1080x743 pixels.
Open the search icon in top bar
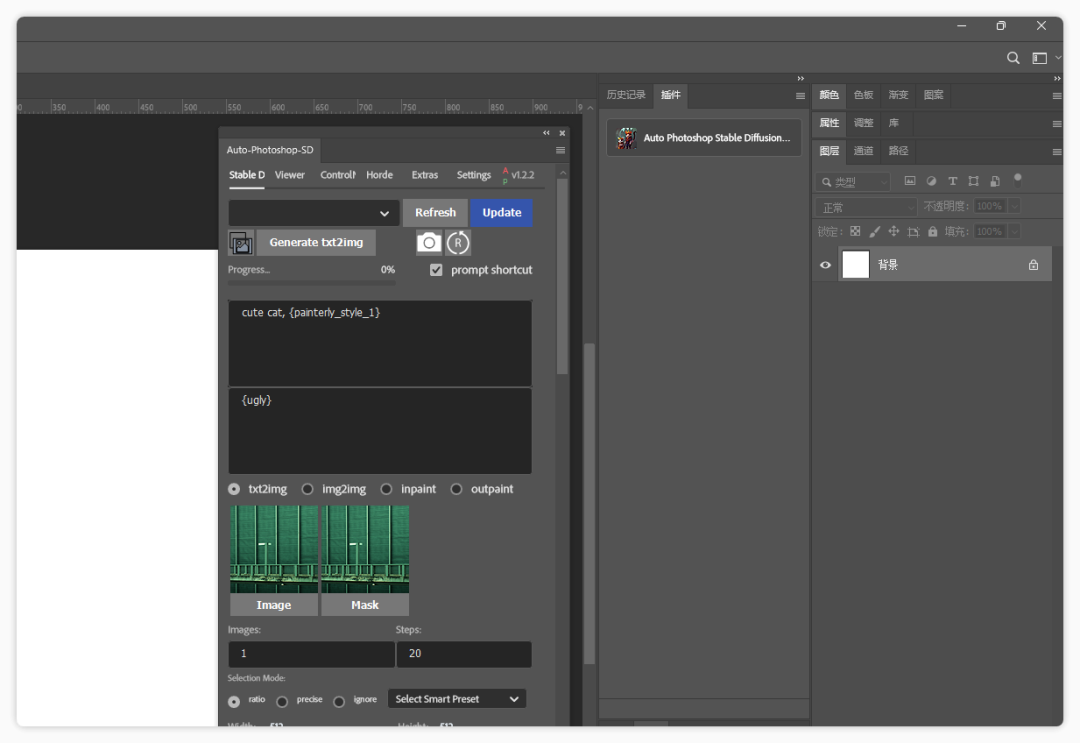pos(1013,58)
